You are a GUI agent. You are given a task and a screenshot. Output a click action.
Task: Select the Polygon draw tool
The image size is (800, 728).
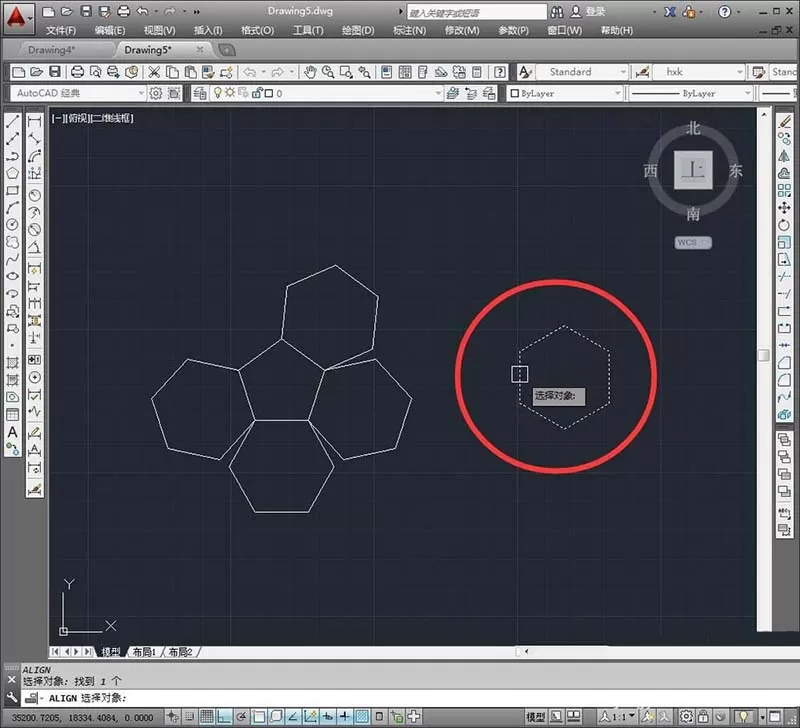tap(12, 173)
